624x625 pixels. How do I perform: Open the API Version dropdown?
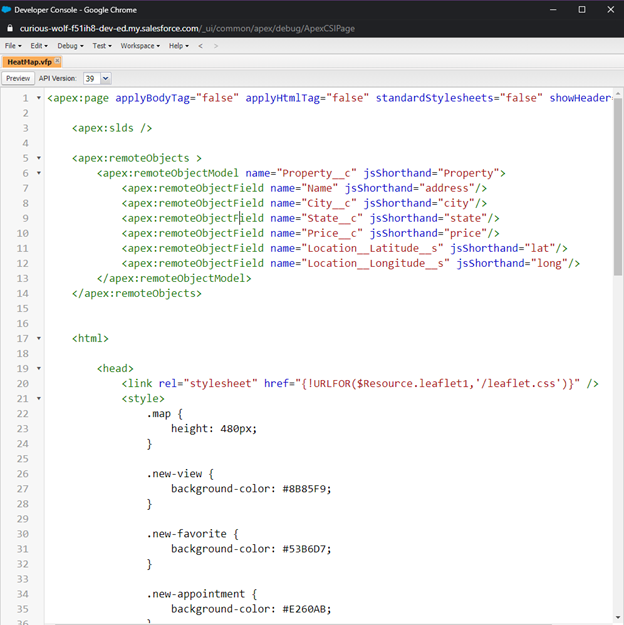tap(105, 79)
